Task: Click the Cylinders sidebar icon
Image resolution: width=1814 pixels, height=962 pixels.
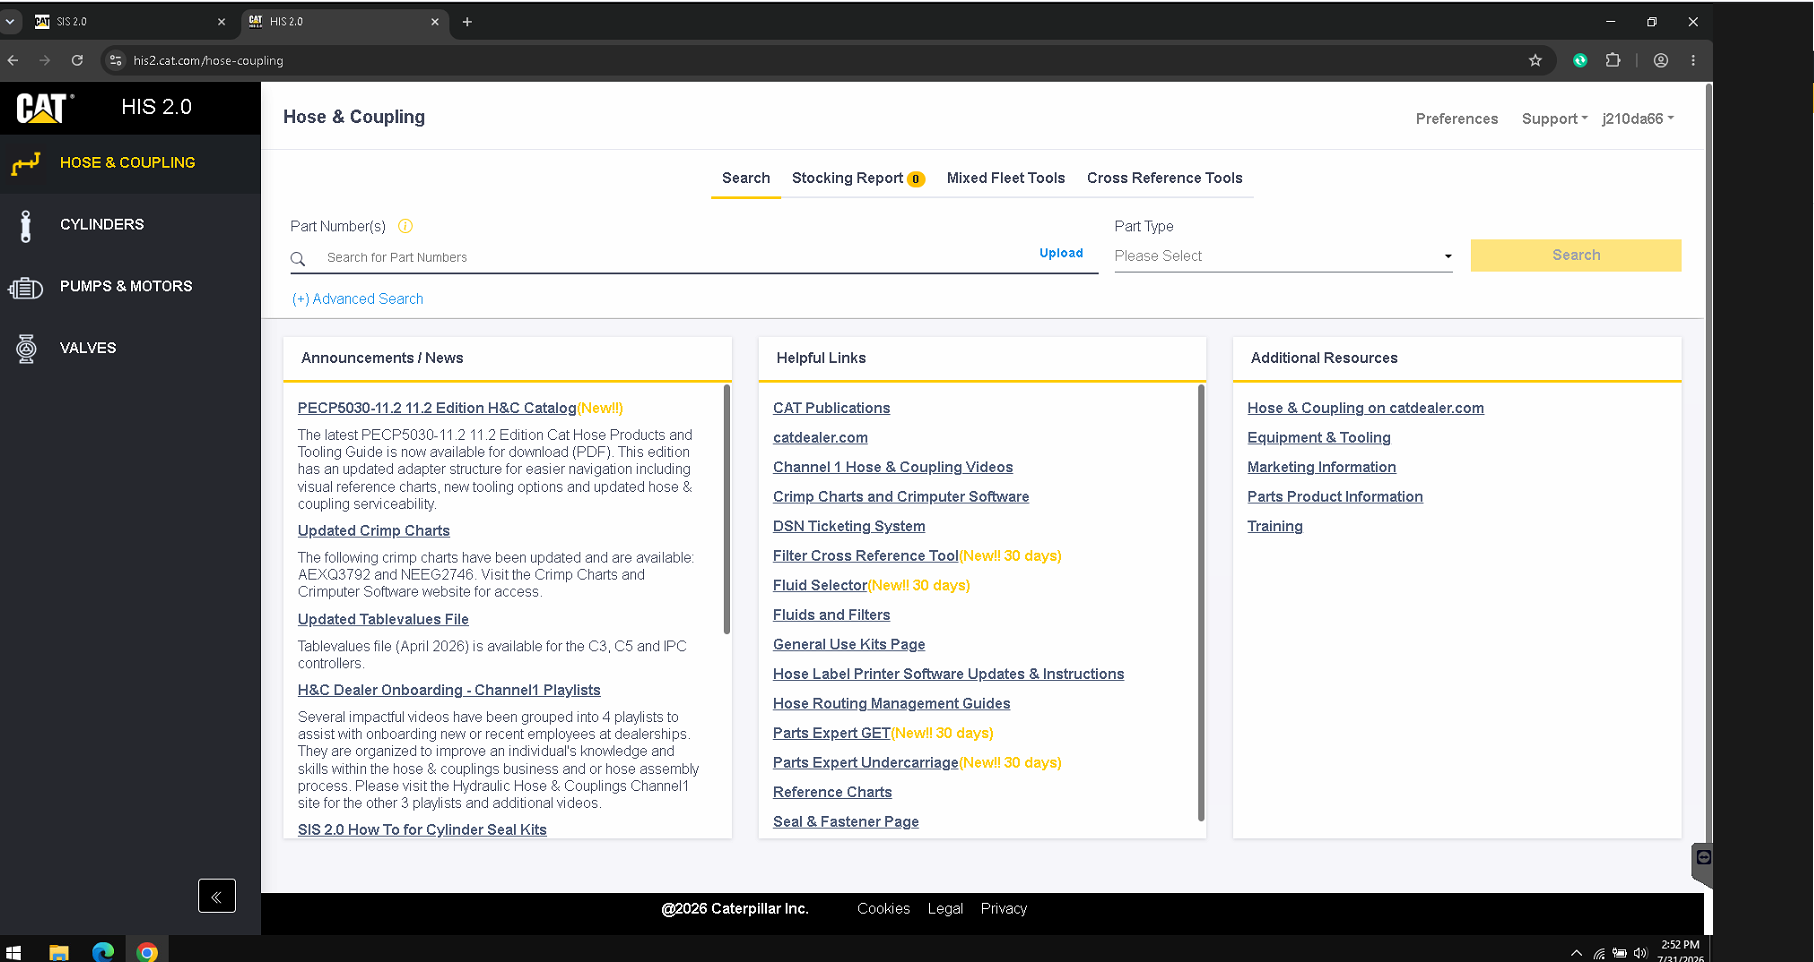Action: click(x=26, y=226)
